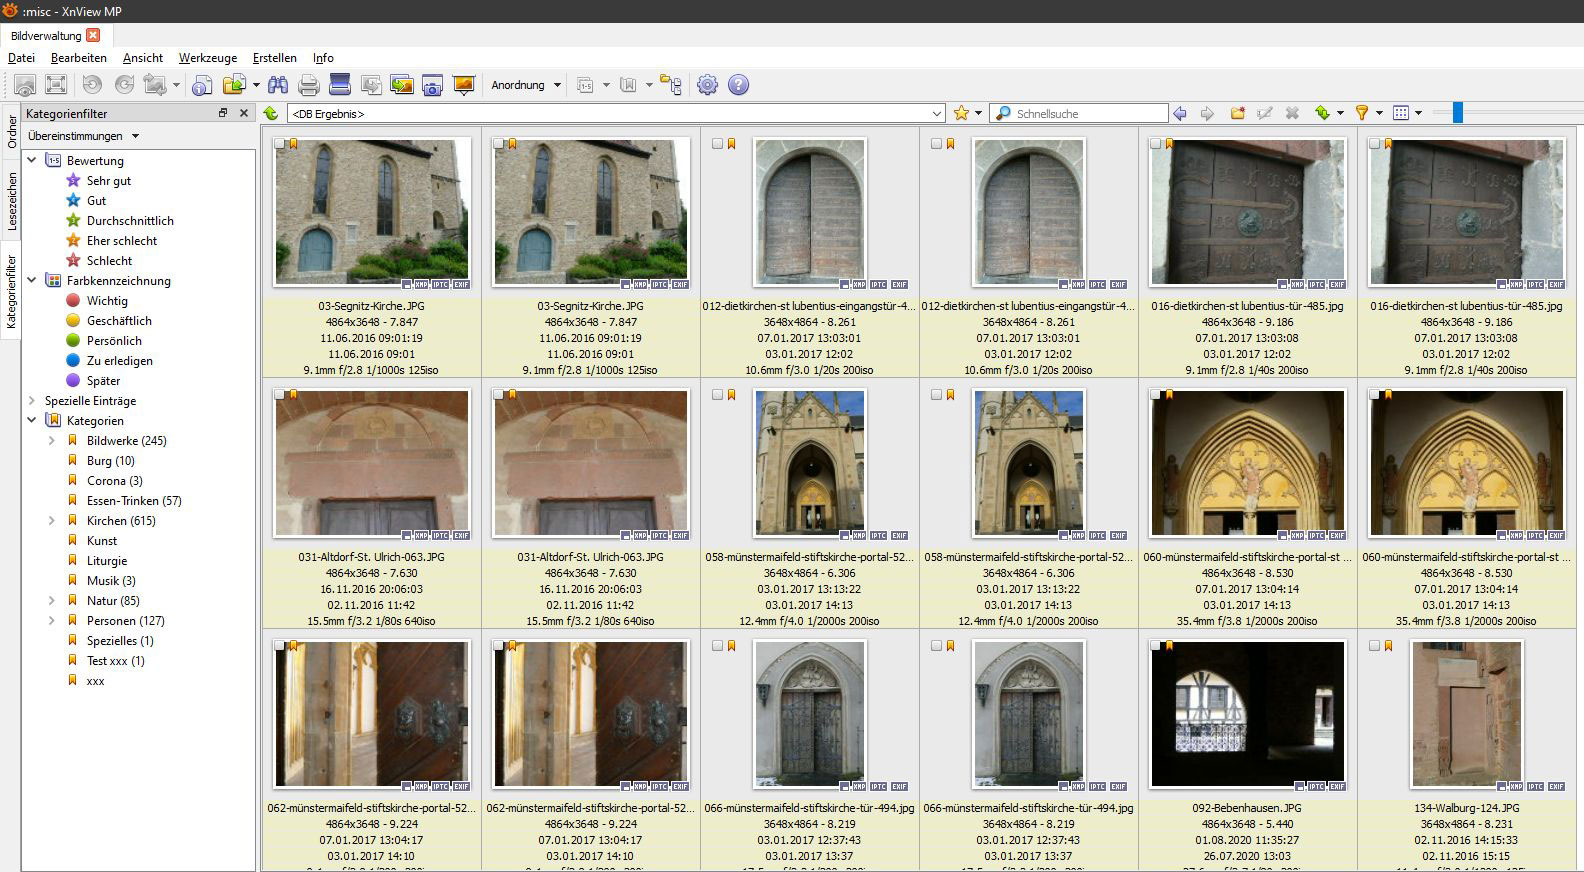The image size is (1584, 872).
Task: Open settings via the gear icon
Action: (707, 85)
